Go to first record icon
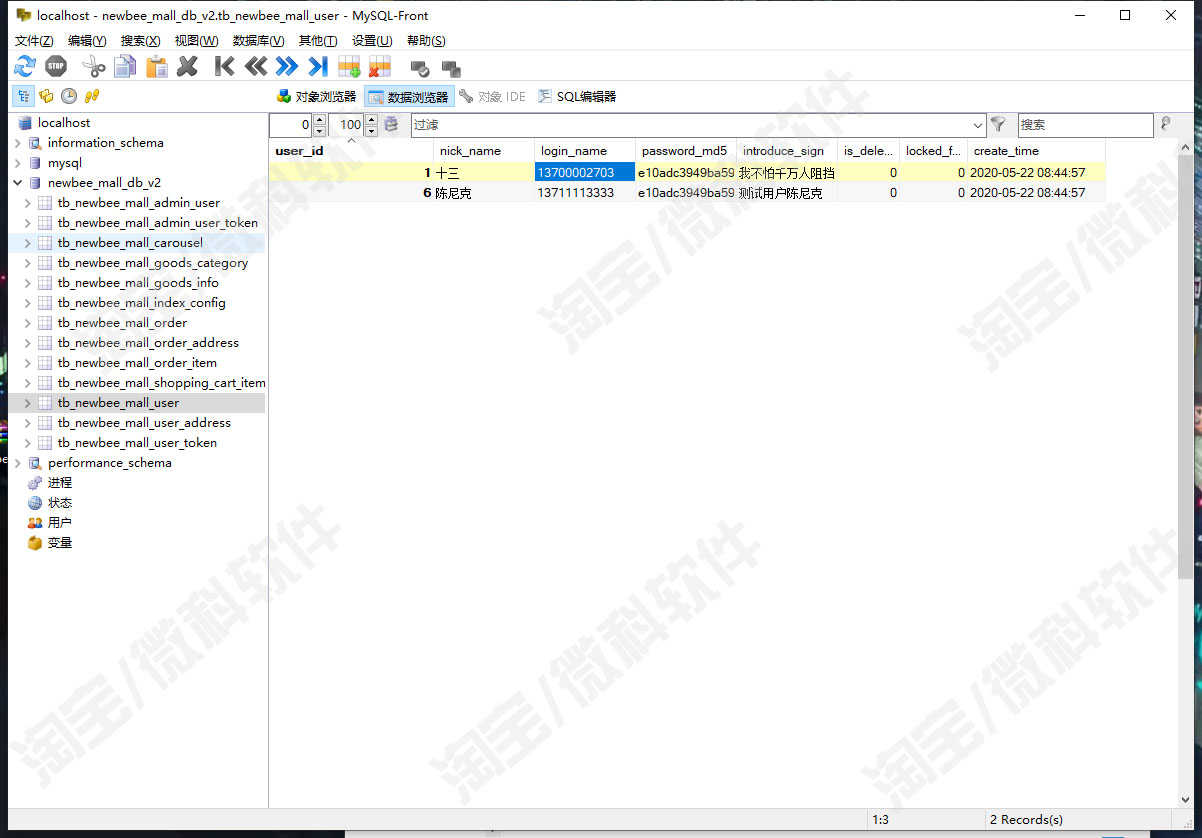The height and width of the screenshot is (838, 1202). pyautogui.click(x=225, y=67)
